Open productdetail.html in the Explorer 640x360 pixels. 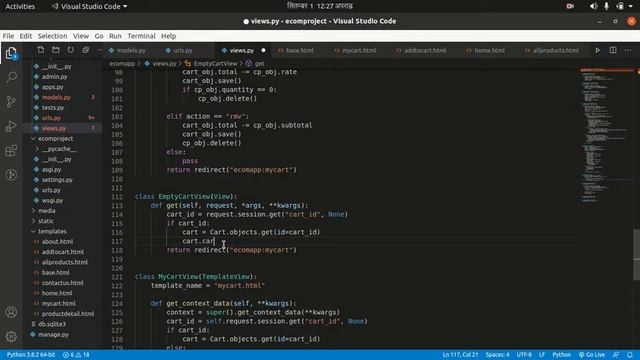[x=68, y=313]
